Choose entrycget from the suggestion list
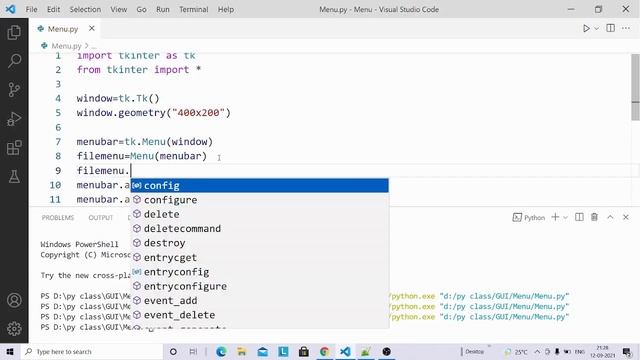Viewport: 640px width, 360px height. pyautogui.click(x=260, y=258)
